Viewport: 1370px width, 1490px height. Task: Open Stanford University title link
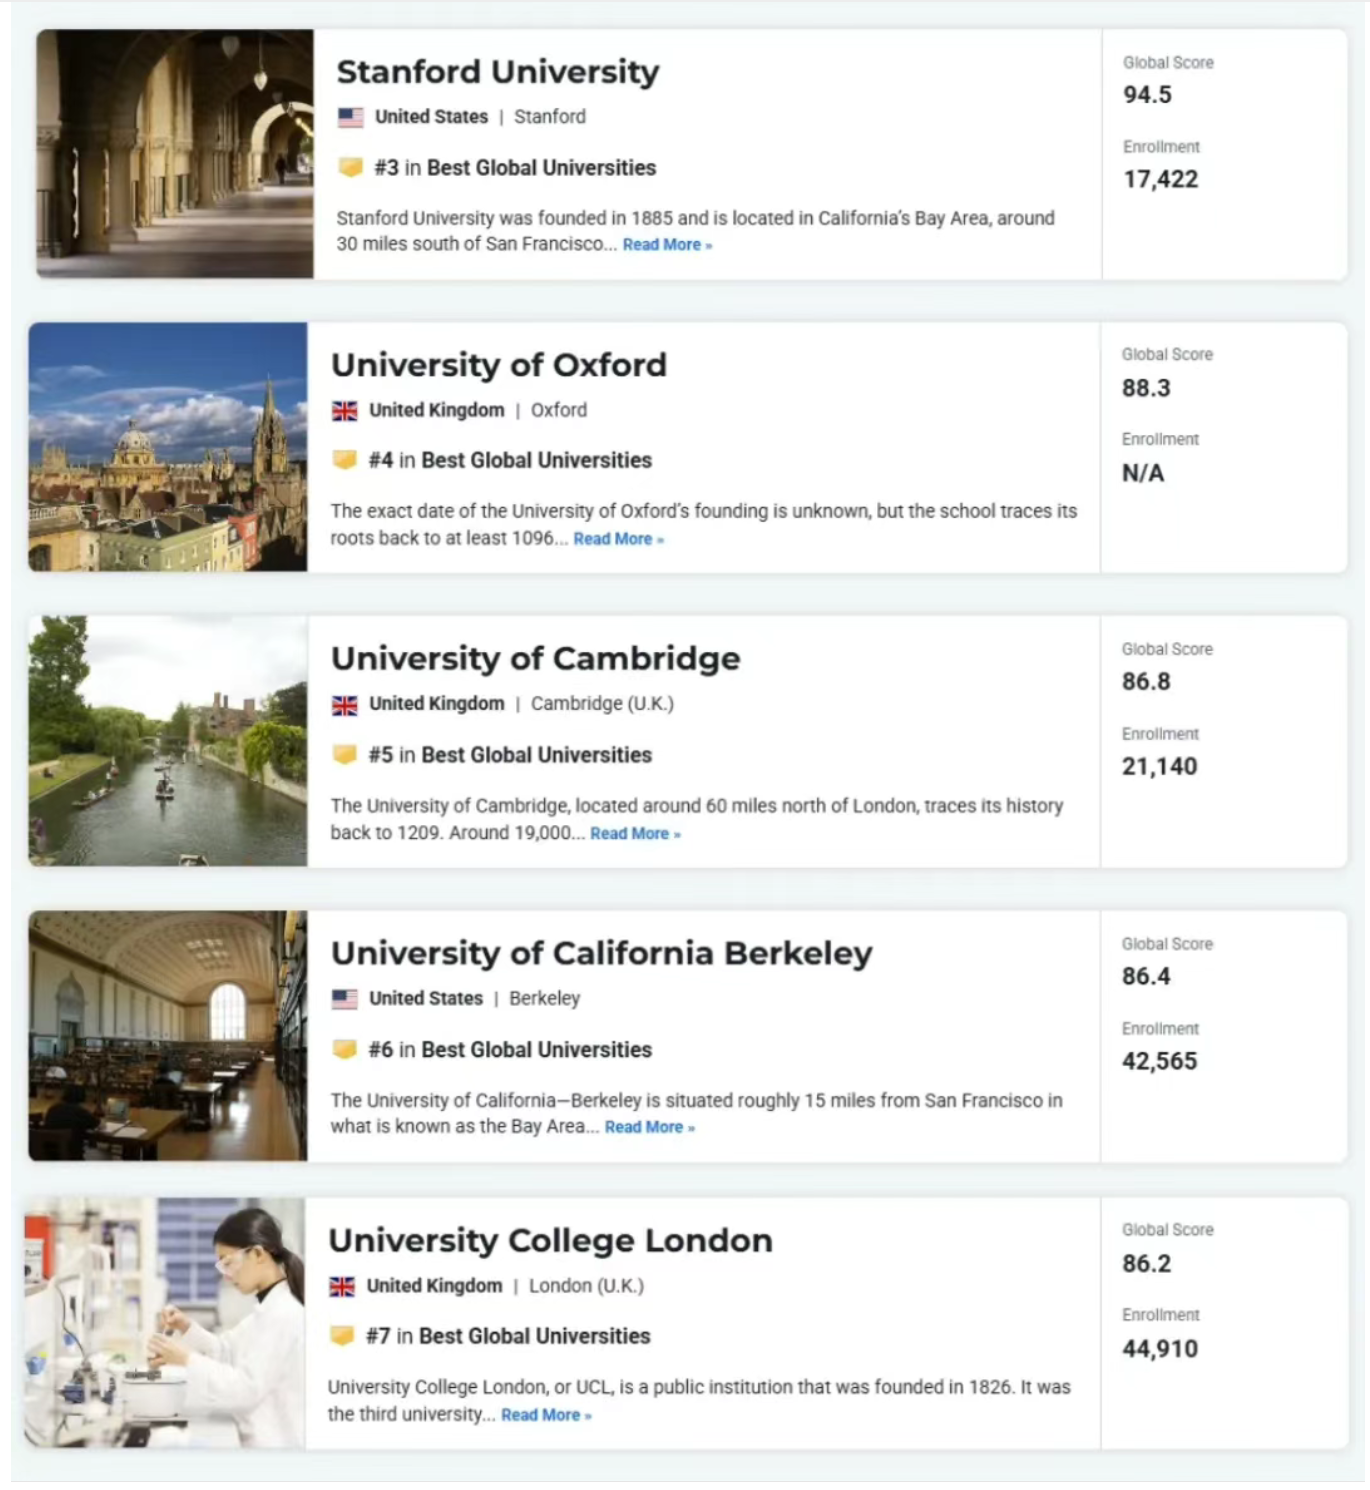tap(498, 72)
